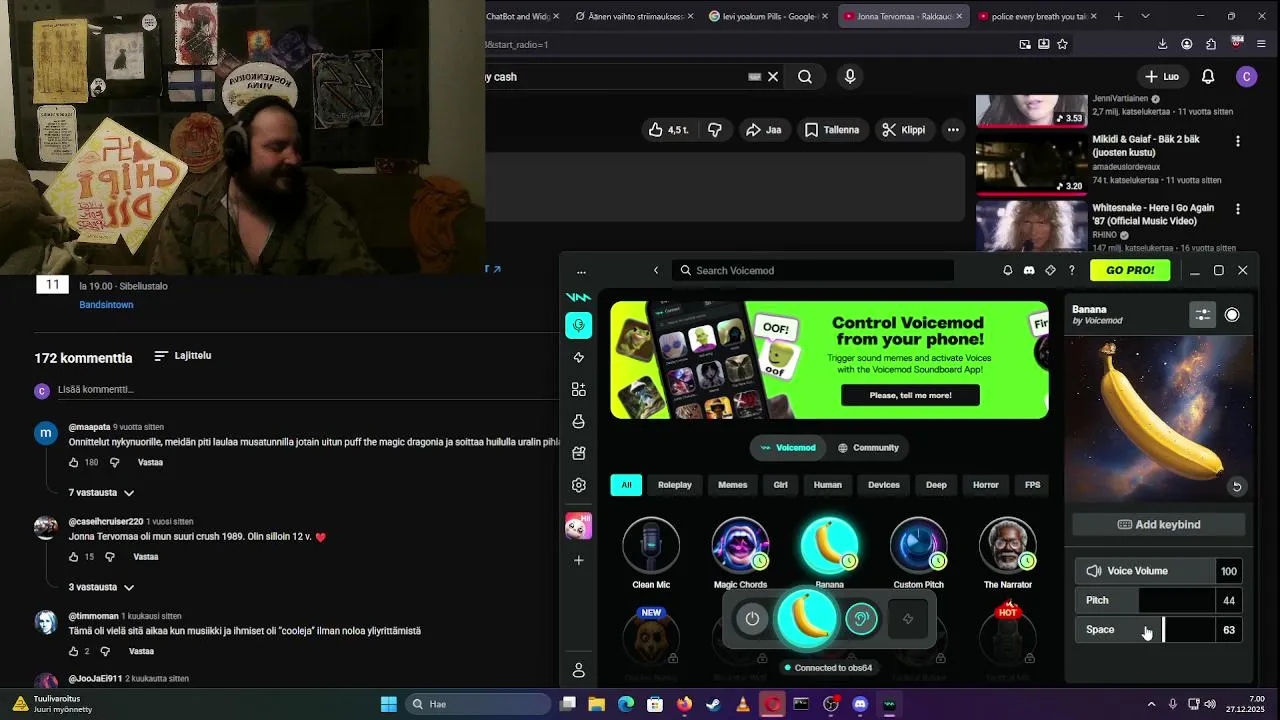The image size is (1280, 720).
Task: Open Voicebox microphone section in Voicemod sidebar
Action: point(579,325)
